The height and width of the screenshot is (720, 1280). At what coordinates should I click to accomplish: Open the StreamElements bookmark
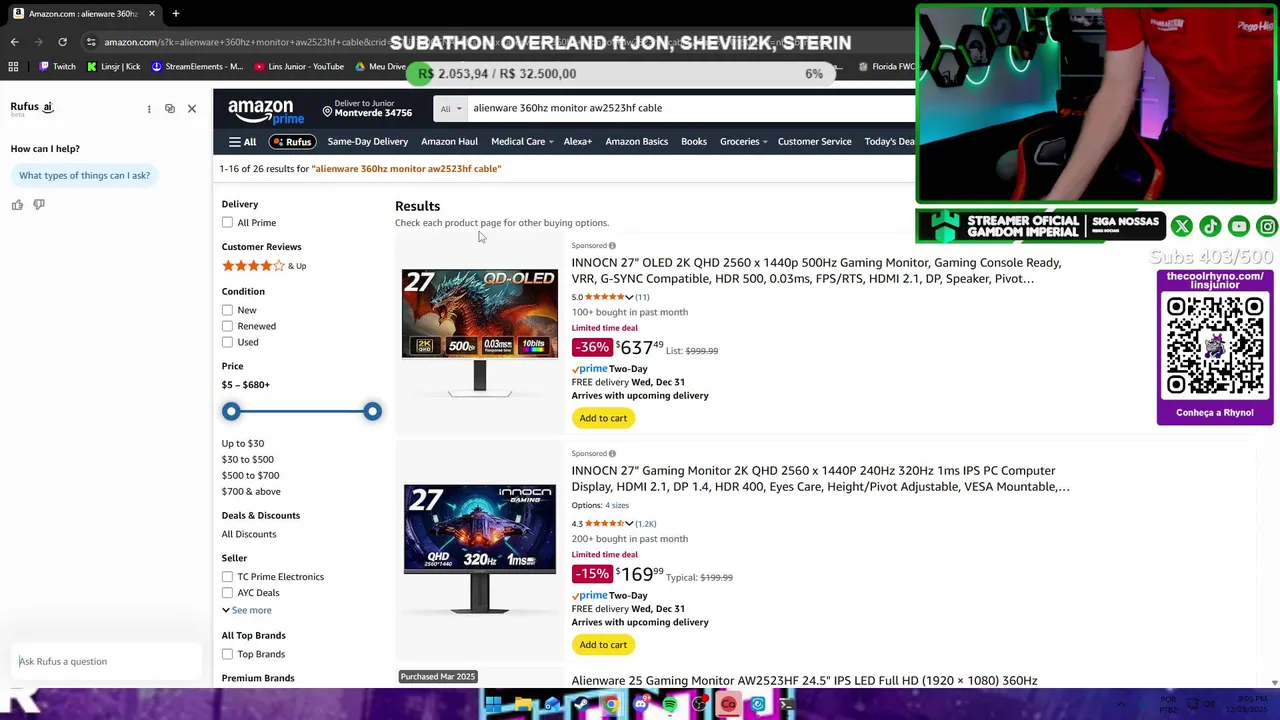point(197,67)
